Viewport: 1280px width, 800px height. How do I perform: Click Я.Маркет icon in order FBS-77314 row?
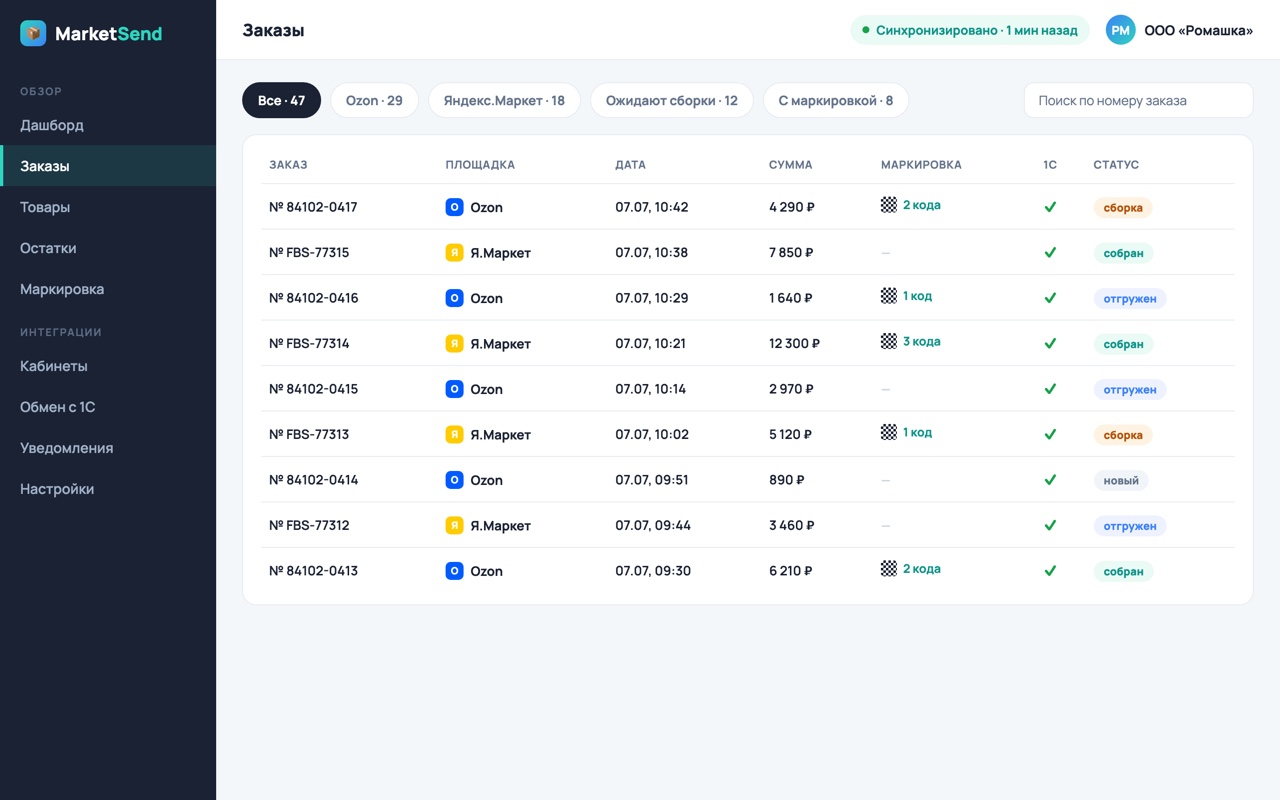point(454,344)
